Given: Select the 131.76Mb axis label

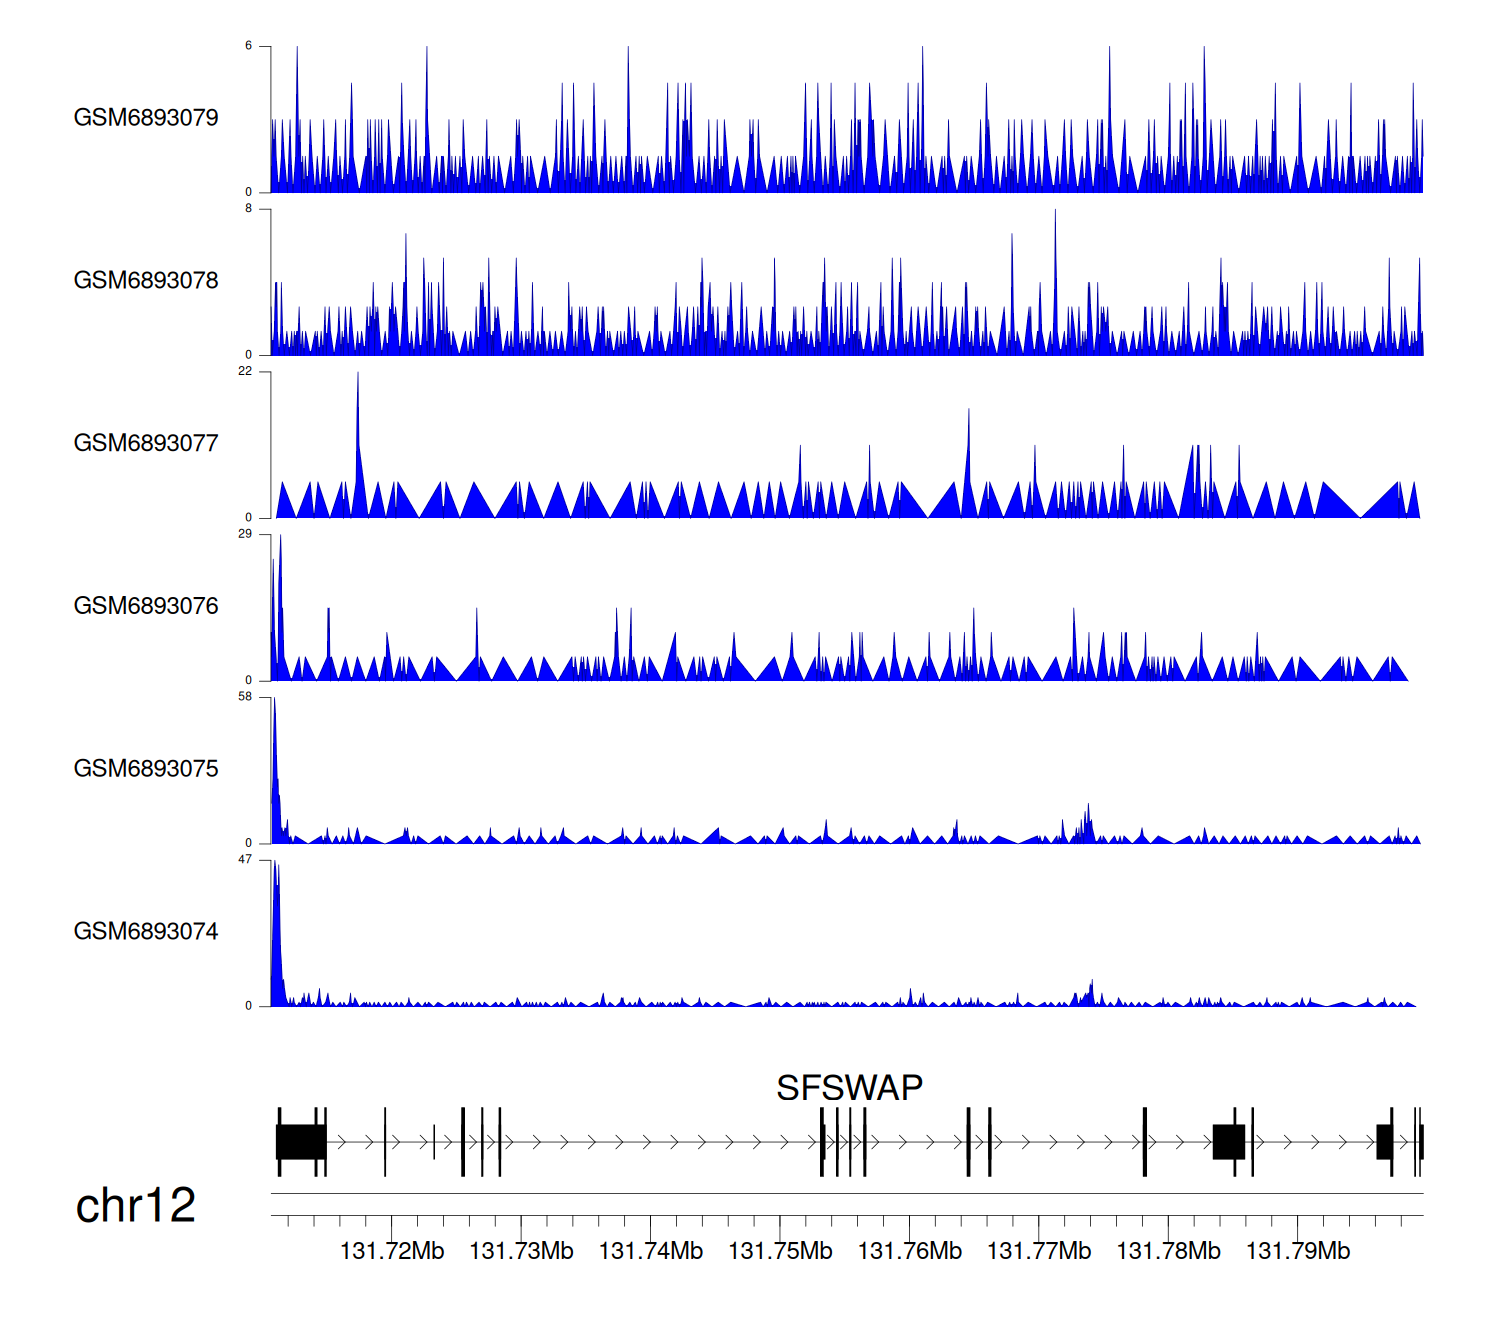Looking at the screenshot, I should pos(910,1252).
